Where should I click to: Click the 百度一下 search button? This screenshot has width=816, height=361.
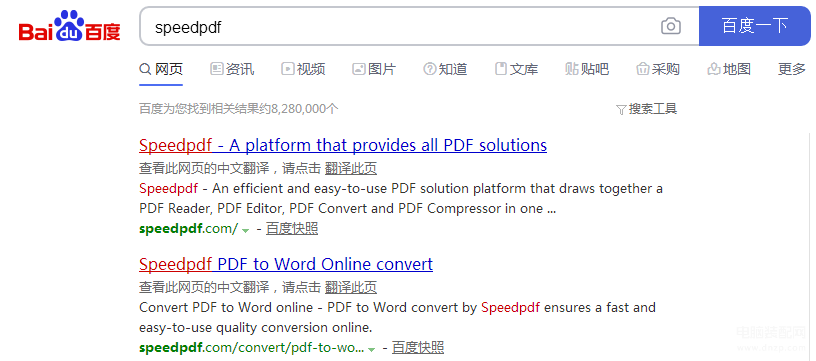click(755, 26)
